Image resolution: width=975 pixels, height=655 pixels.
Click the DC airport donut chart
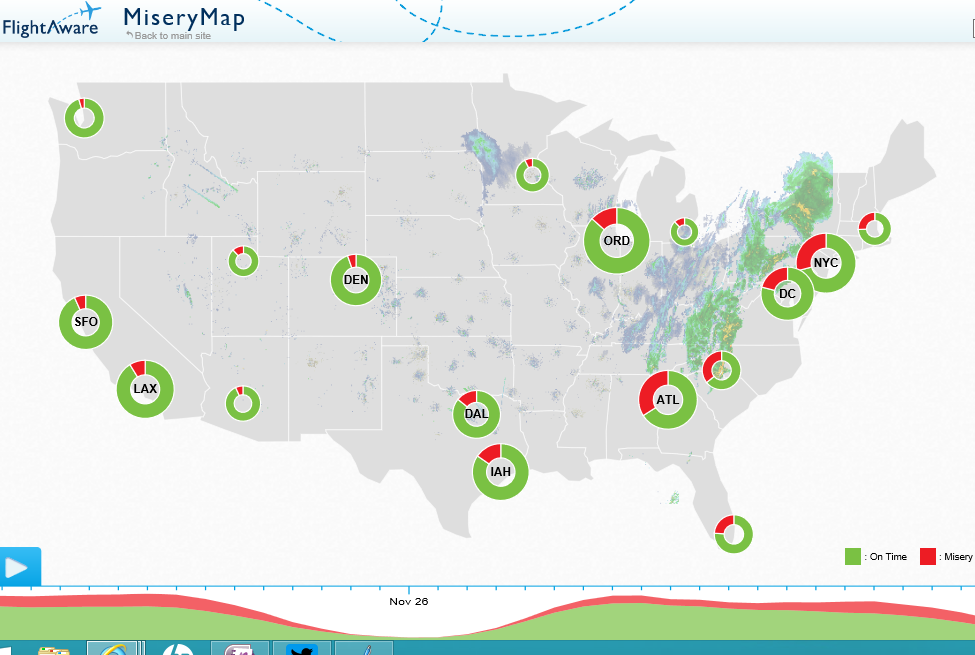tap(787, 294)
